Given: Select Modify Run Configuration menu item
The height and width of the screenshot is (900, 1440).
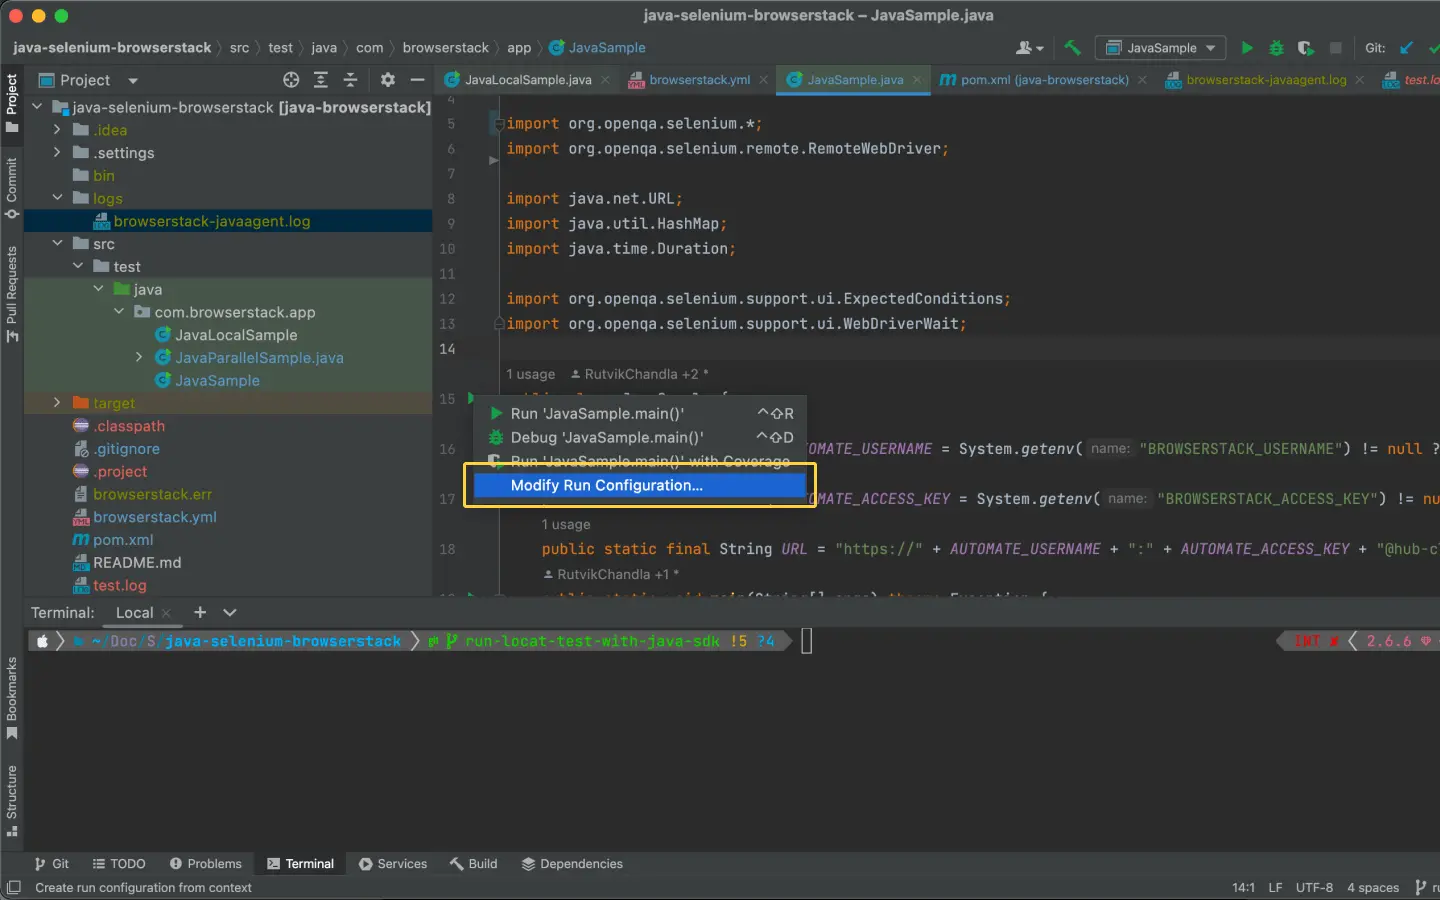Looking at the screenshot, I should pos(606,485).
